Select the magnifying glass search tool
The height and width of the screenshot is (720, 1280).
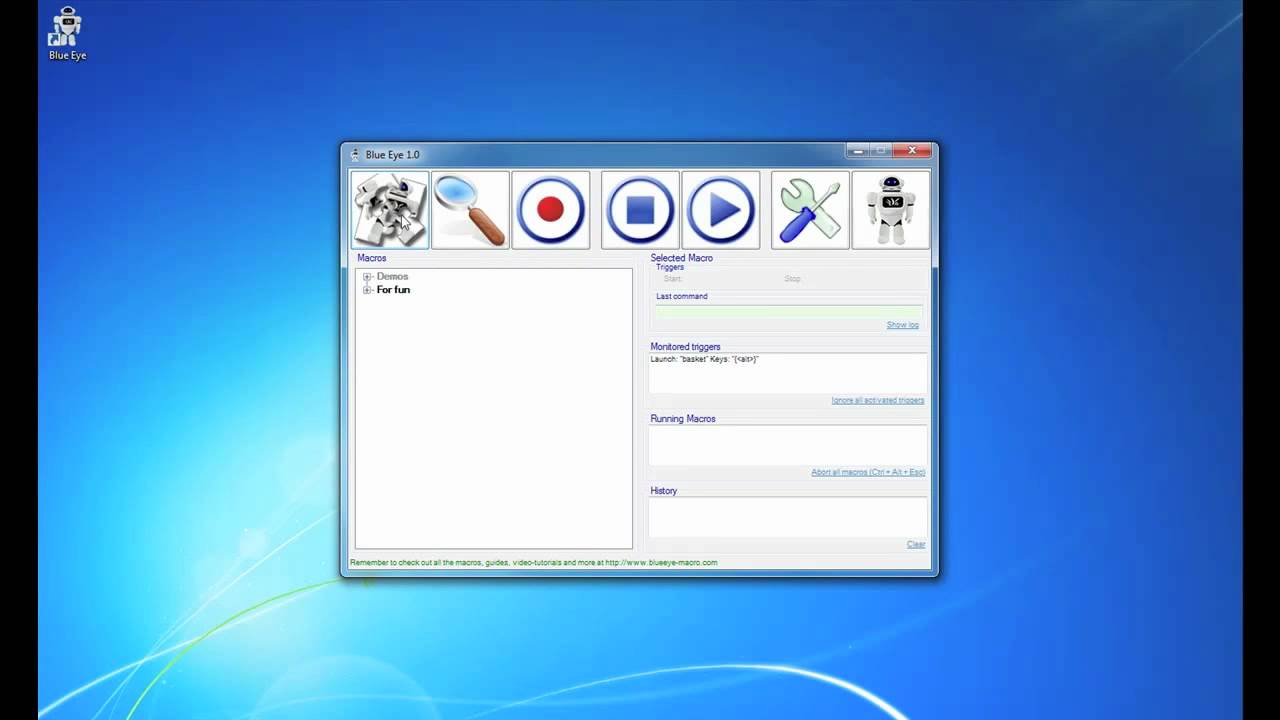[x=470, y=210]
